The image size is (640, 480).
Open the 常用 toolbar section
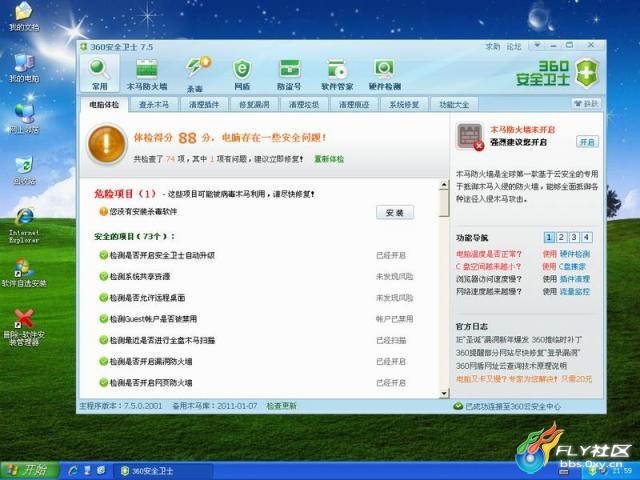100,73
